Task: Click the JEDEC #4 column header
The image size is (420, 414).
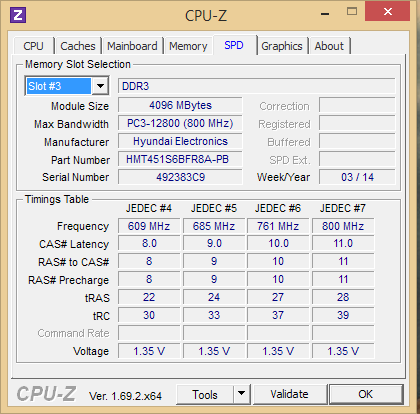Action: (149, 208)
